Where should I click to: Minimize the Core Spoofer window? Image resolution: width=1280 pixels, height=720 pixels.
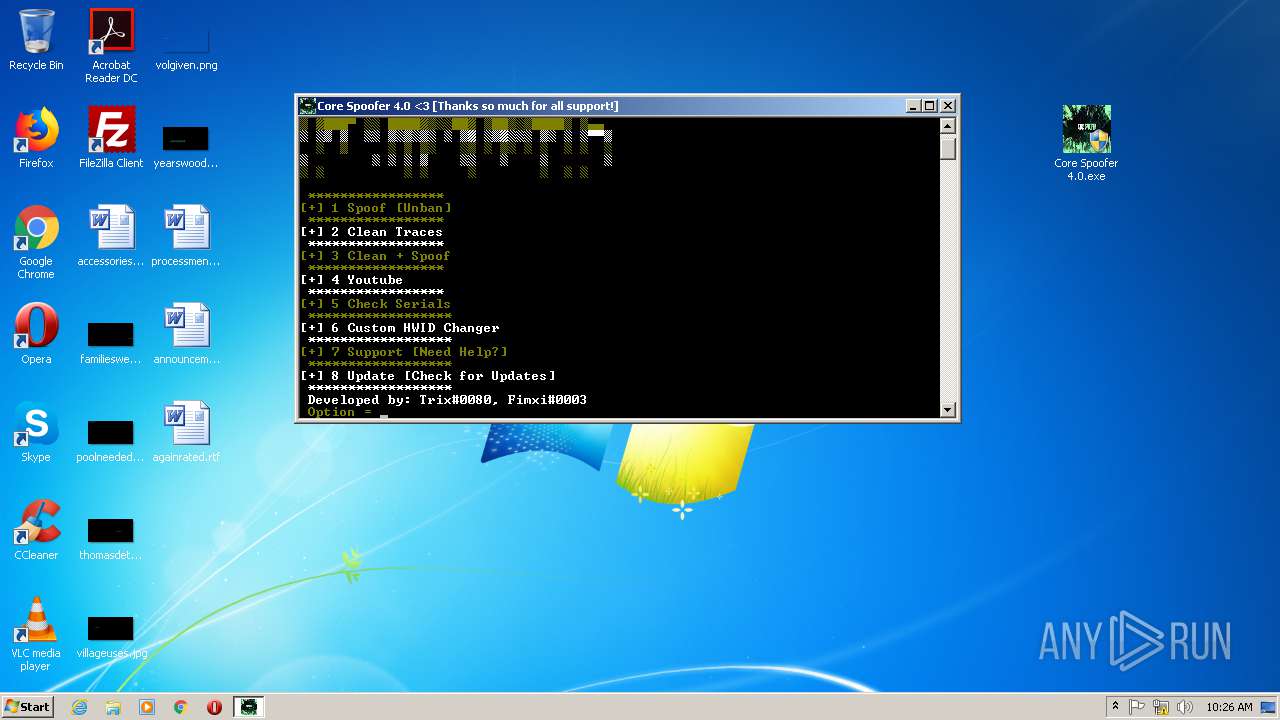point(913,106)
